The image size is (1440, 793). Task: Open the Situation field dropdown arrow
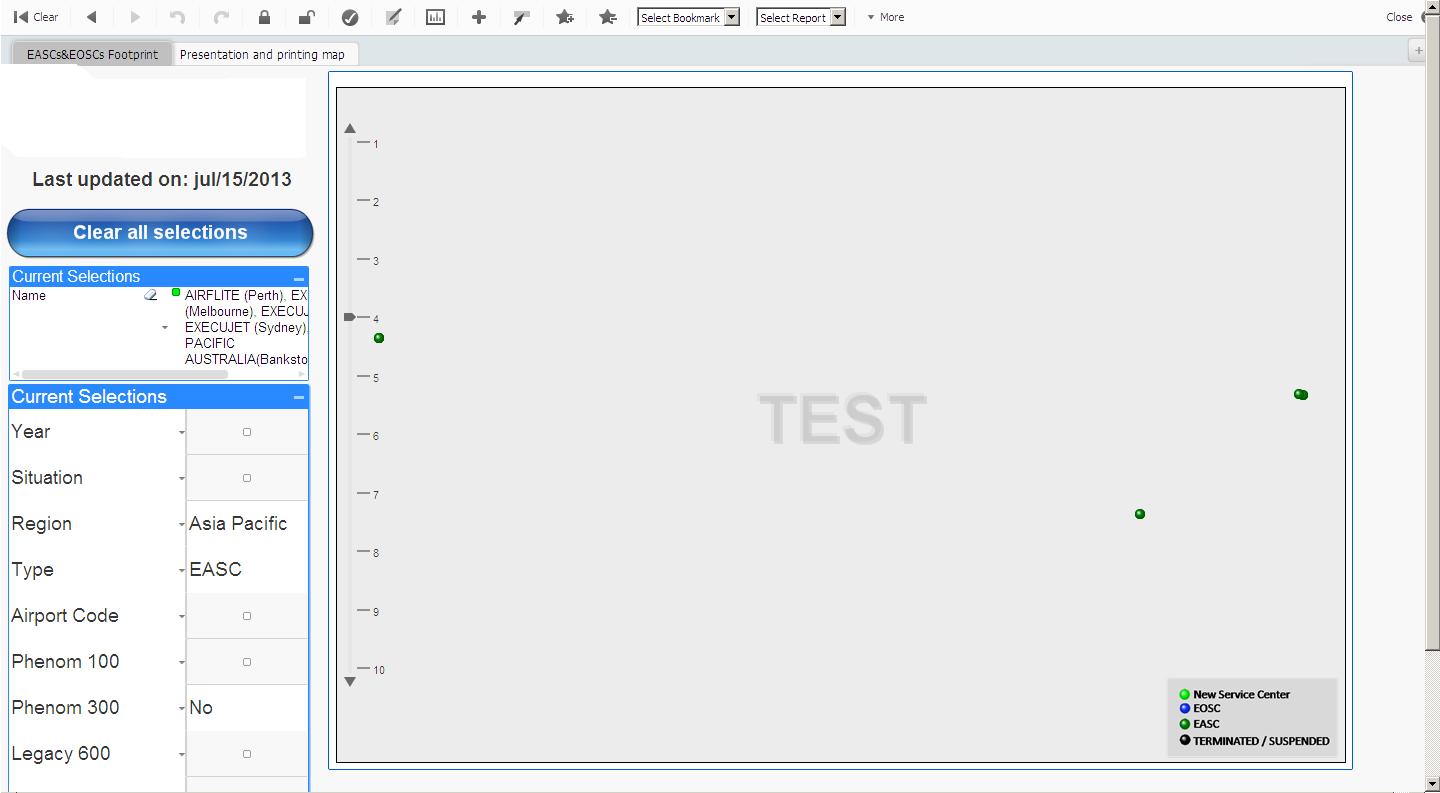(181, 479)
